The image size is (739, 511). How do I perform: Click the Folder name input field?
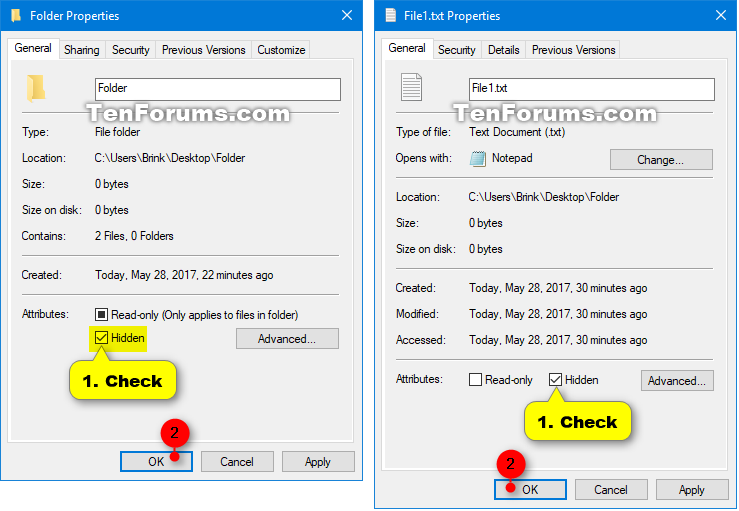coord(217,89)
